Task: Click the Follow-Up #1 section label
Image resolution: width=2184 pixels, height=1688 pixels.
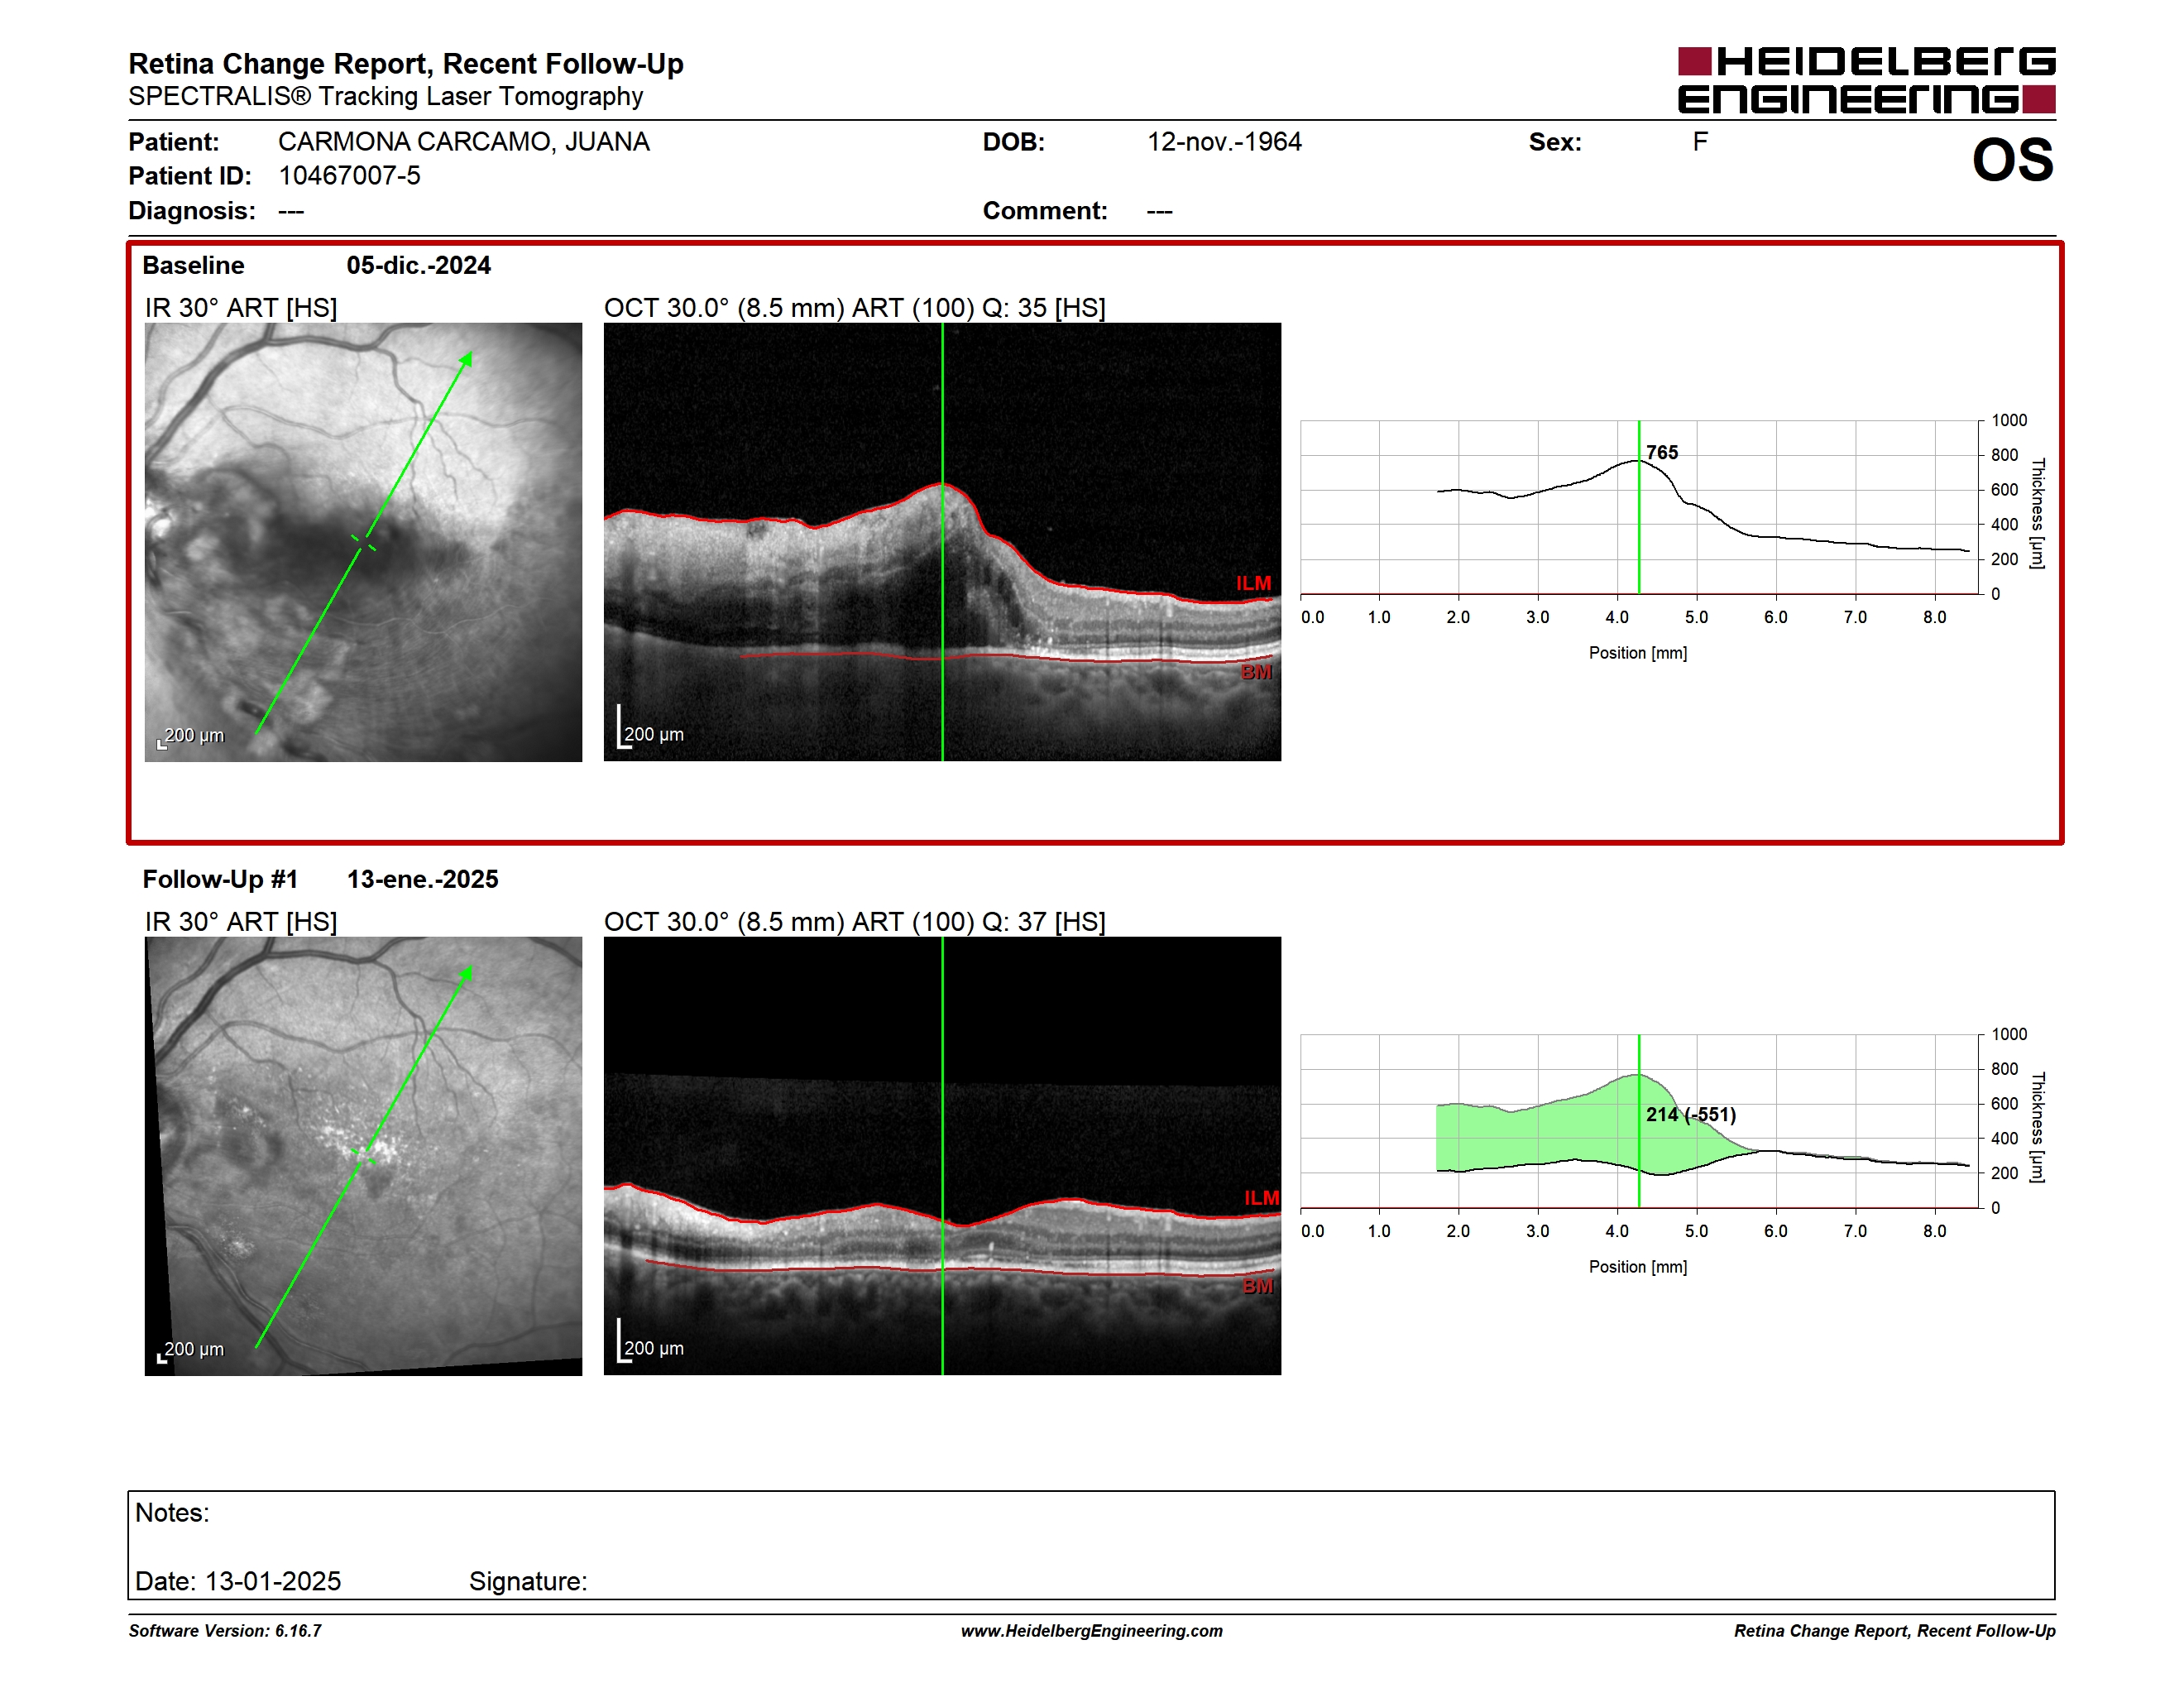Action: pos(220,879)
